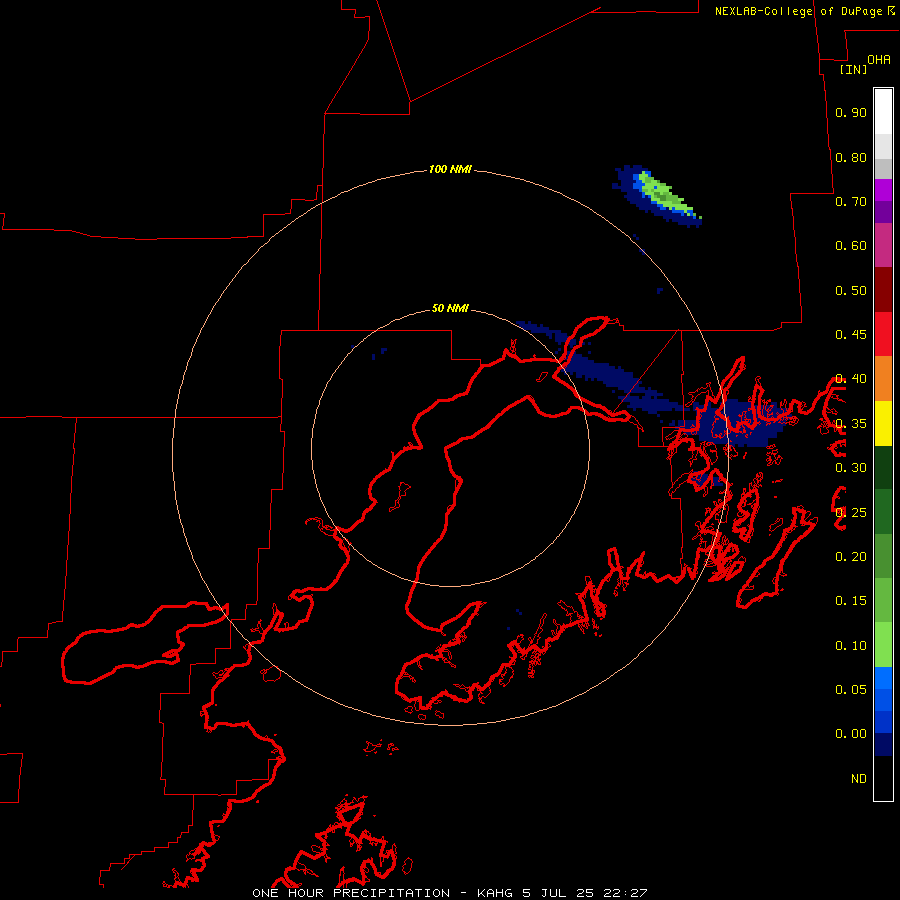The image size is (900, 900).
Task: Pick the black ND legend swatch
Action: (883, 778)
